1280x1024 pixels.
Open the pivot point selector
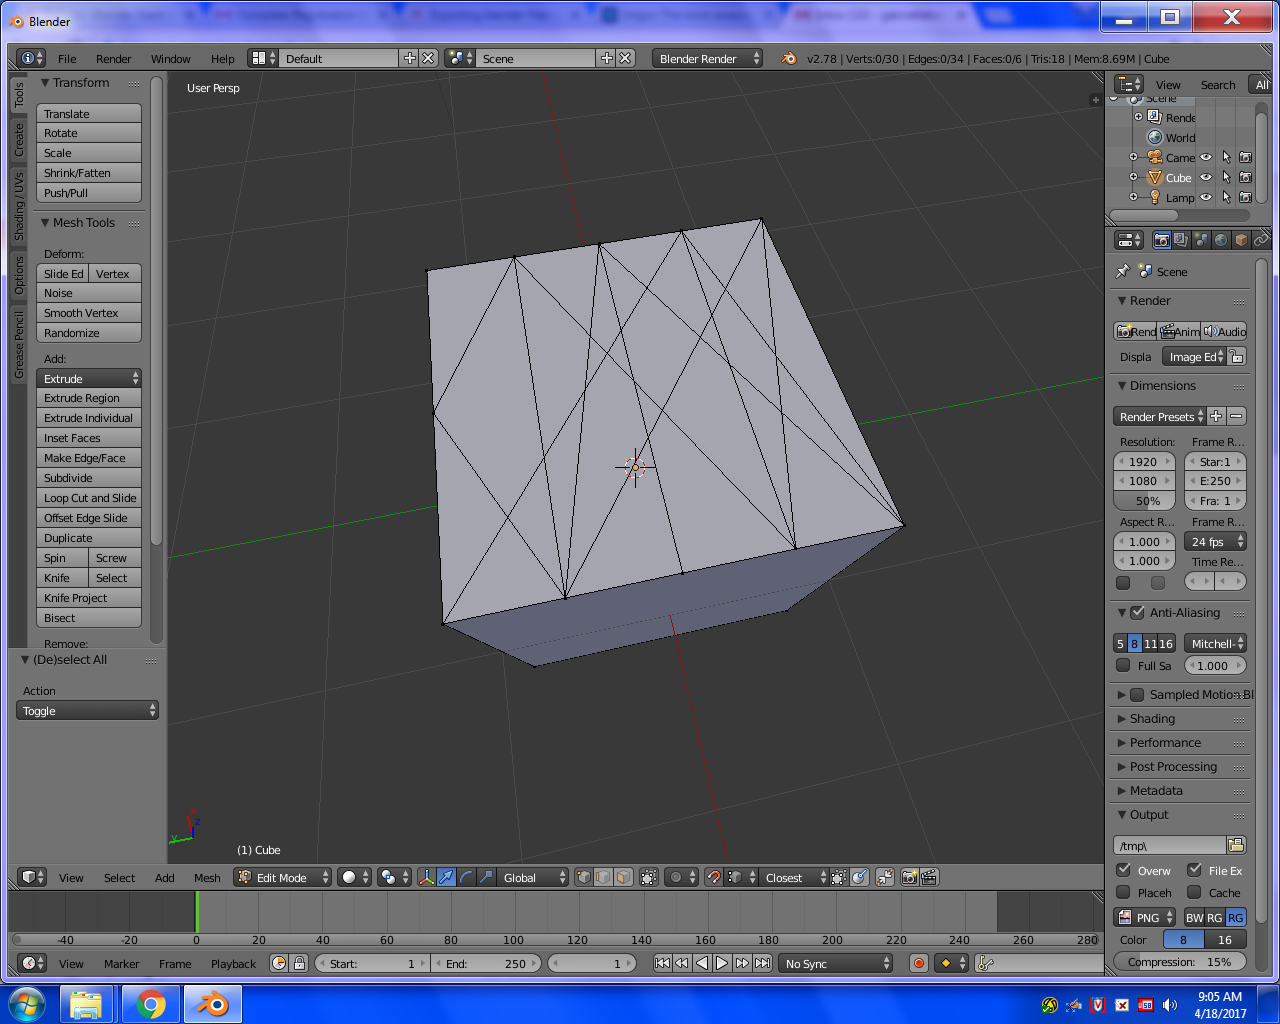(x=395, y=877)
